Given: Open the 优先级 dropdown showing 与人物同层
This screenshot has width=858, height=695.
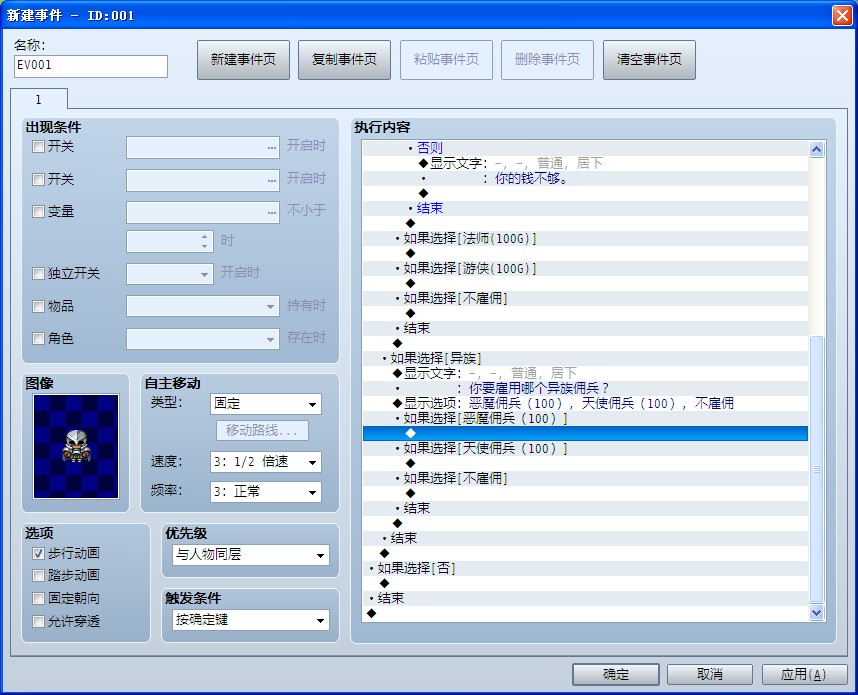Looking at the screenshot, I should tap(251, 555).
